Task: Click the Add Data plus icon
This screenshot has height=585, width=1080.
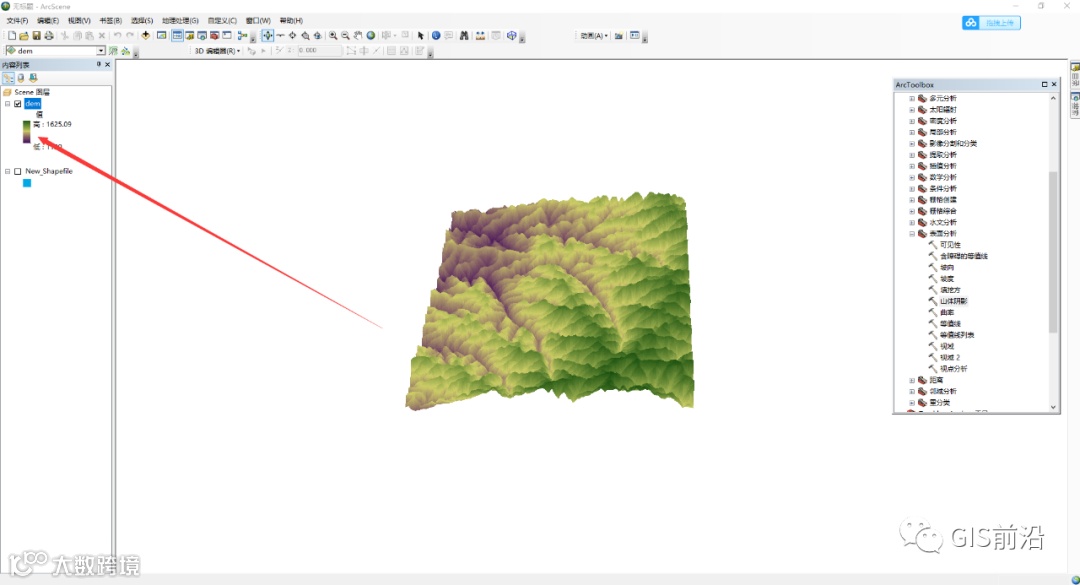Action: tap(145, 35)
